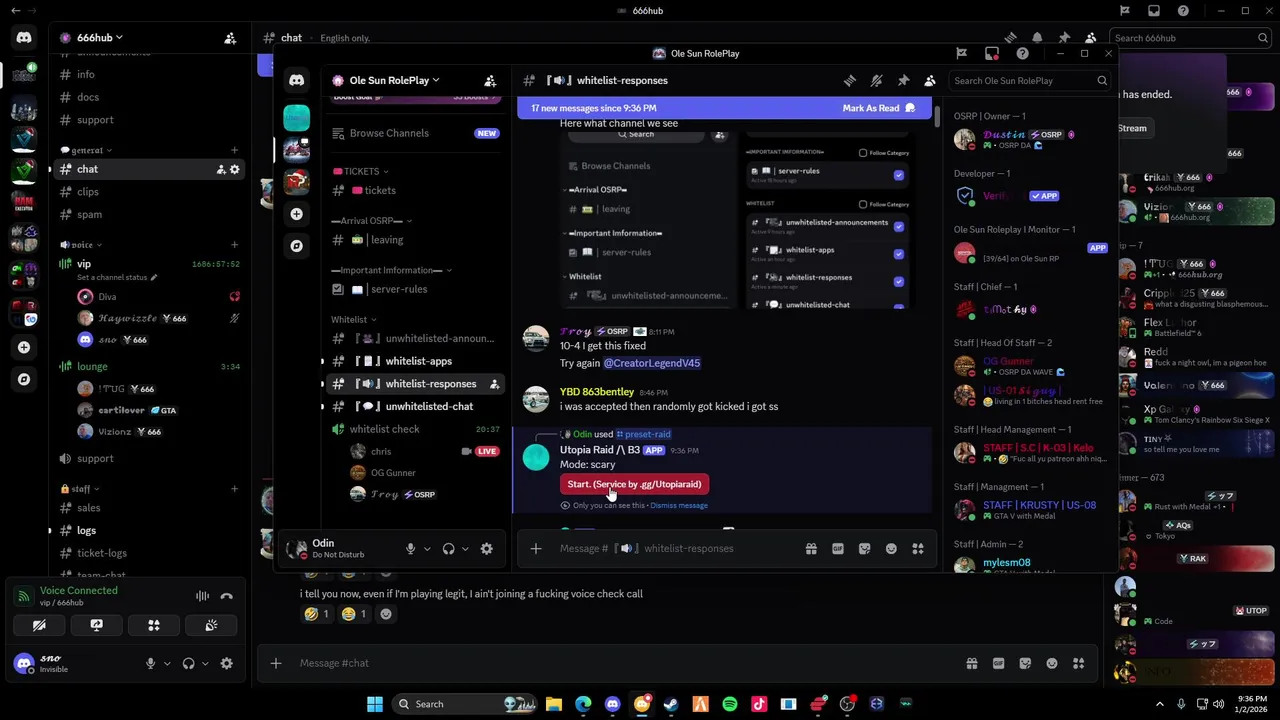This screenshot has width=1280, height=720.
Task: Open help icon in Ole Sun RolePlay title bar
Action: [1022, 53]
